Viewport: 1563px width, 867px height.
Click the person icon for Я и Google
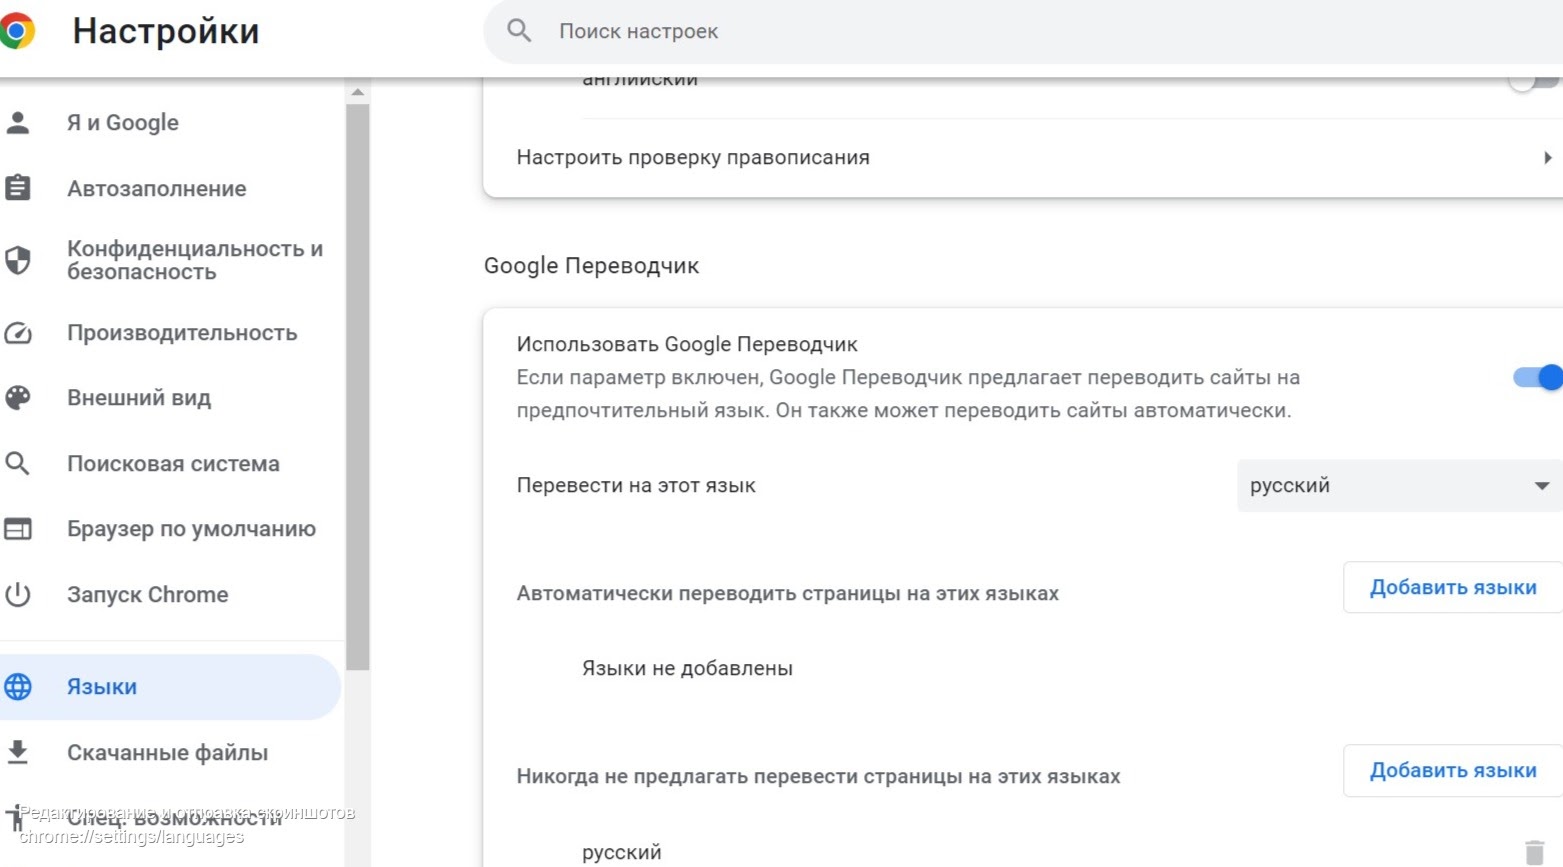coord(18,123)
